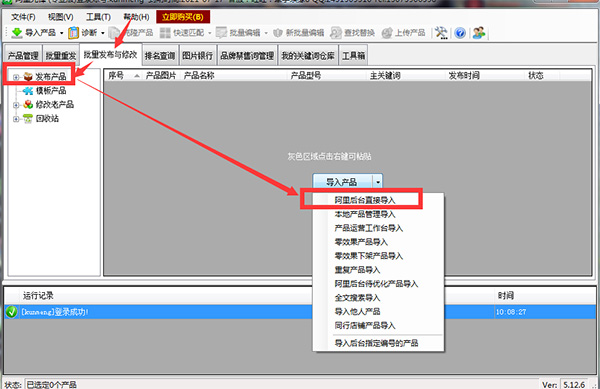600x389 pixels.
Task: Select 回收站 in the tree
Action: coord(47,119)
